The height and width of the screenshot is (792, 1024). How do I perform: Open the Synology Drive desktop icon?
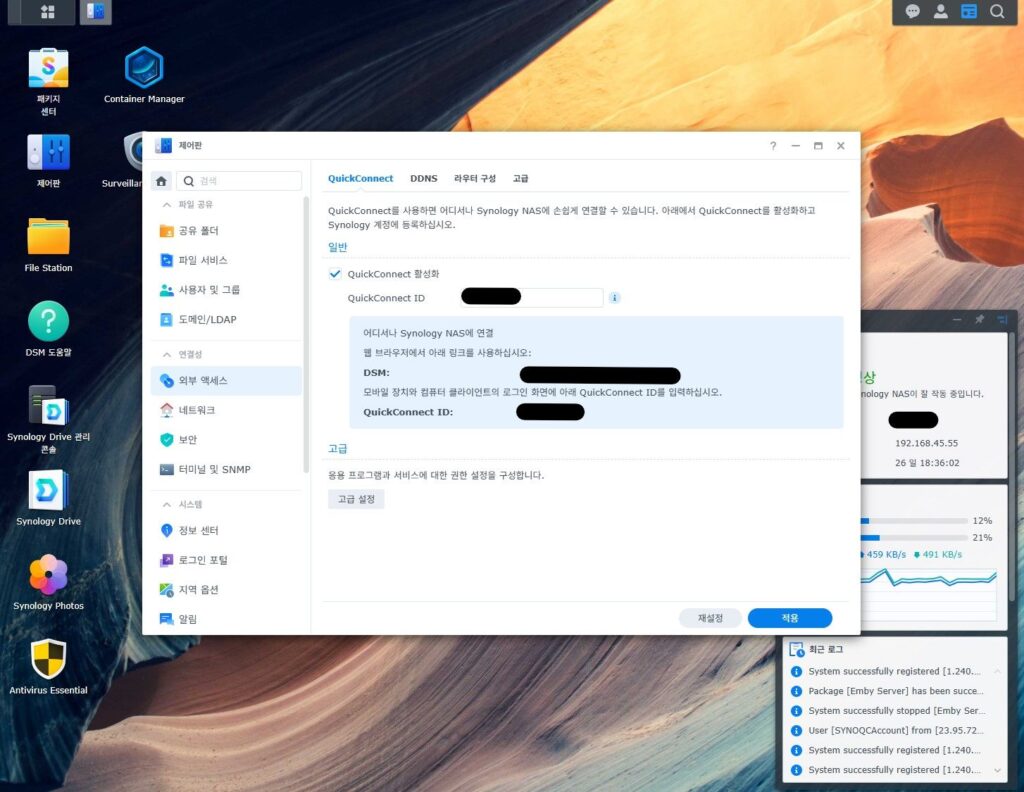pyautogui.click(x=48, y=498)
